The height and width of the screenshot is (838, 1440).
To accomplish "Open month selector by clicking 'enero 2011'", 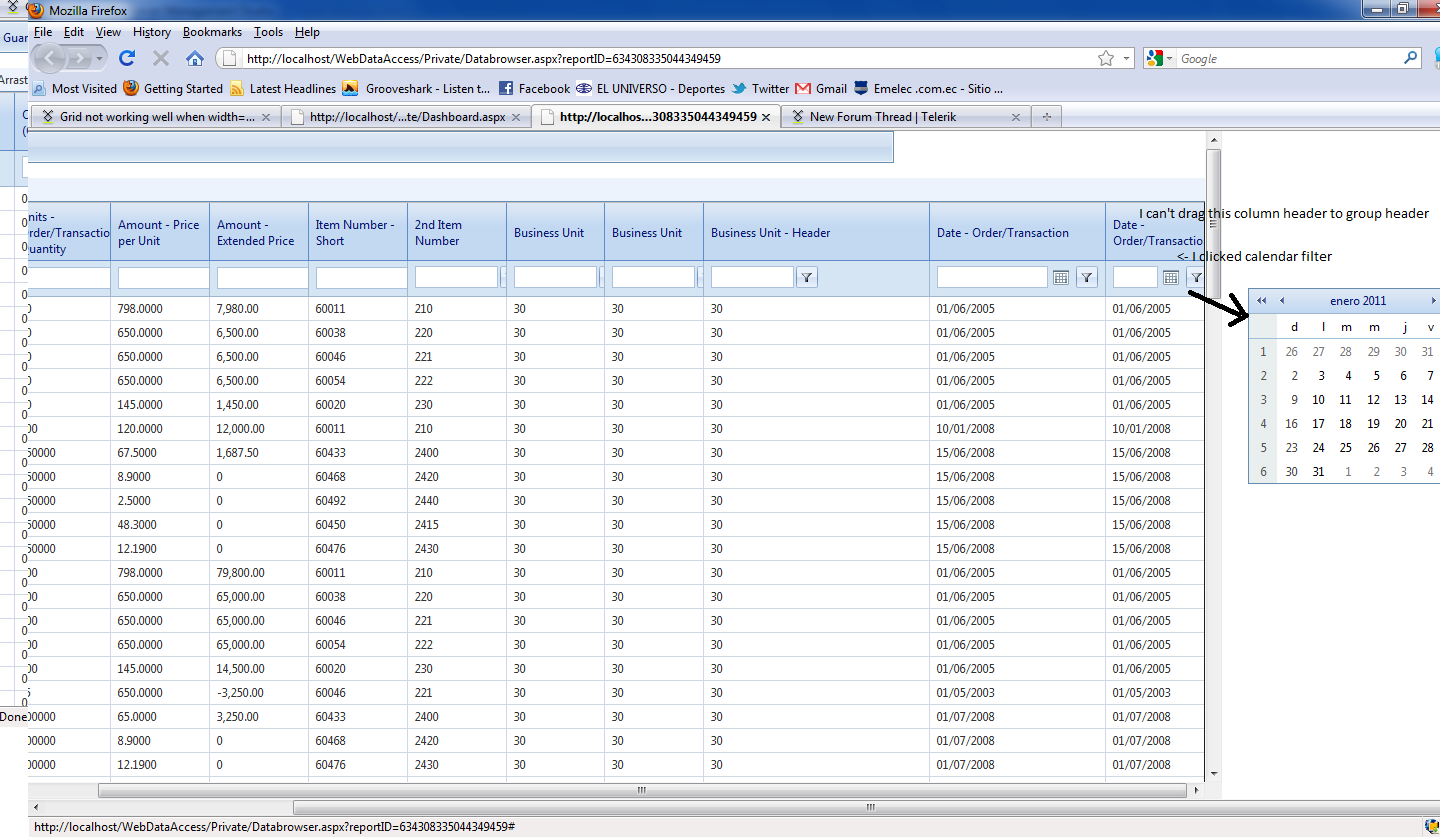I will 1357,301.
